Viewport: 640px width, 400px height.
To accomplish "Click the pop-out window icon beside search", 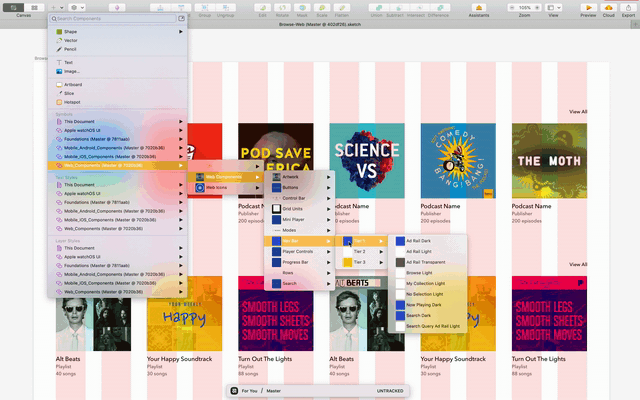I will 181,18.
